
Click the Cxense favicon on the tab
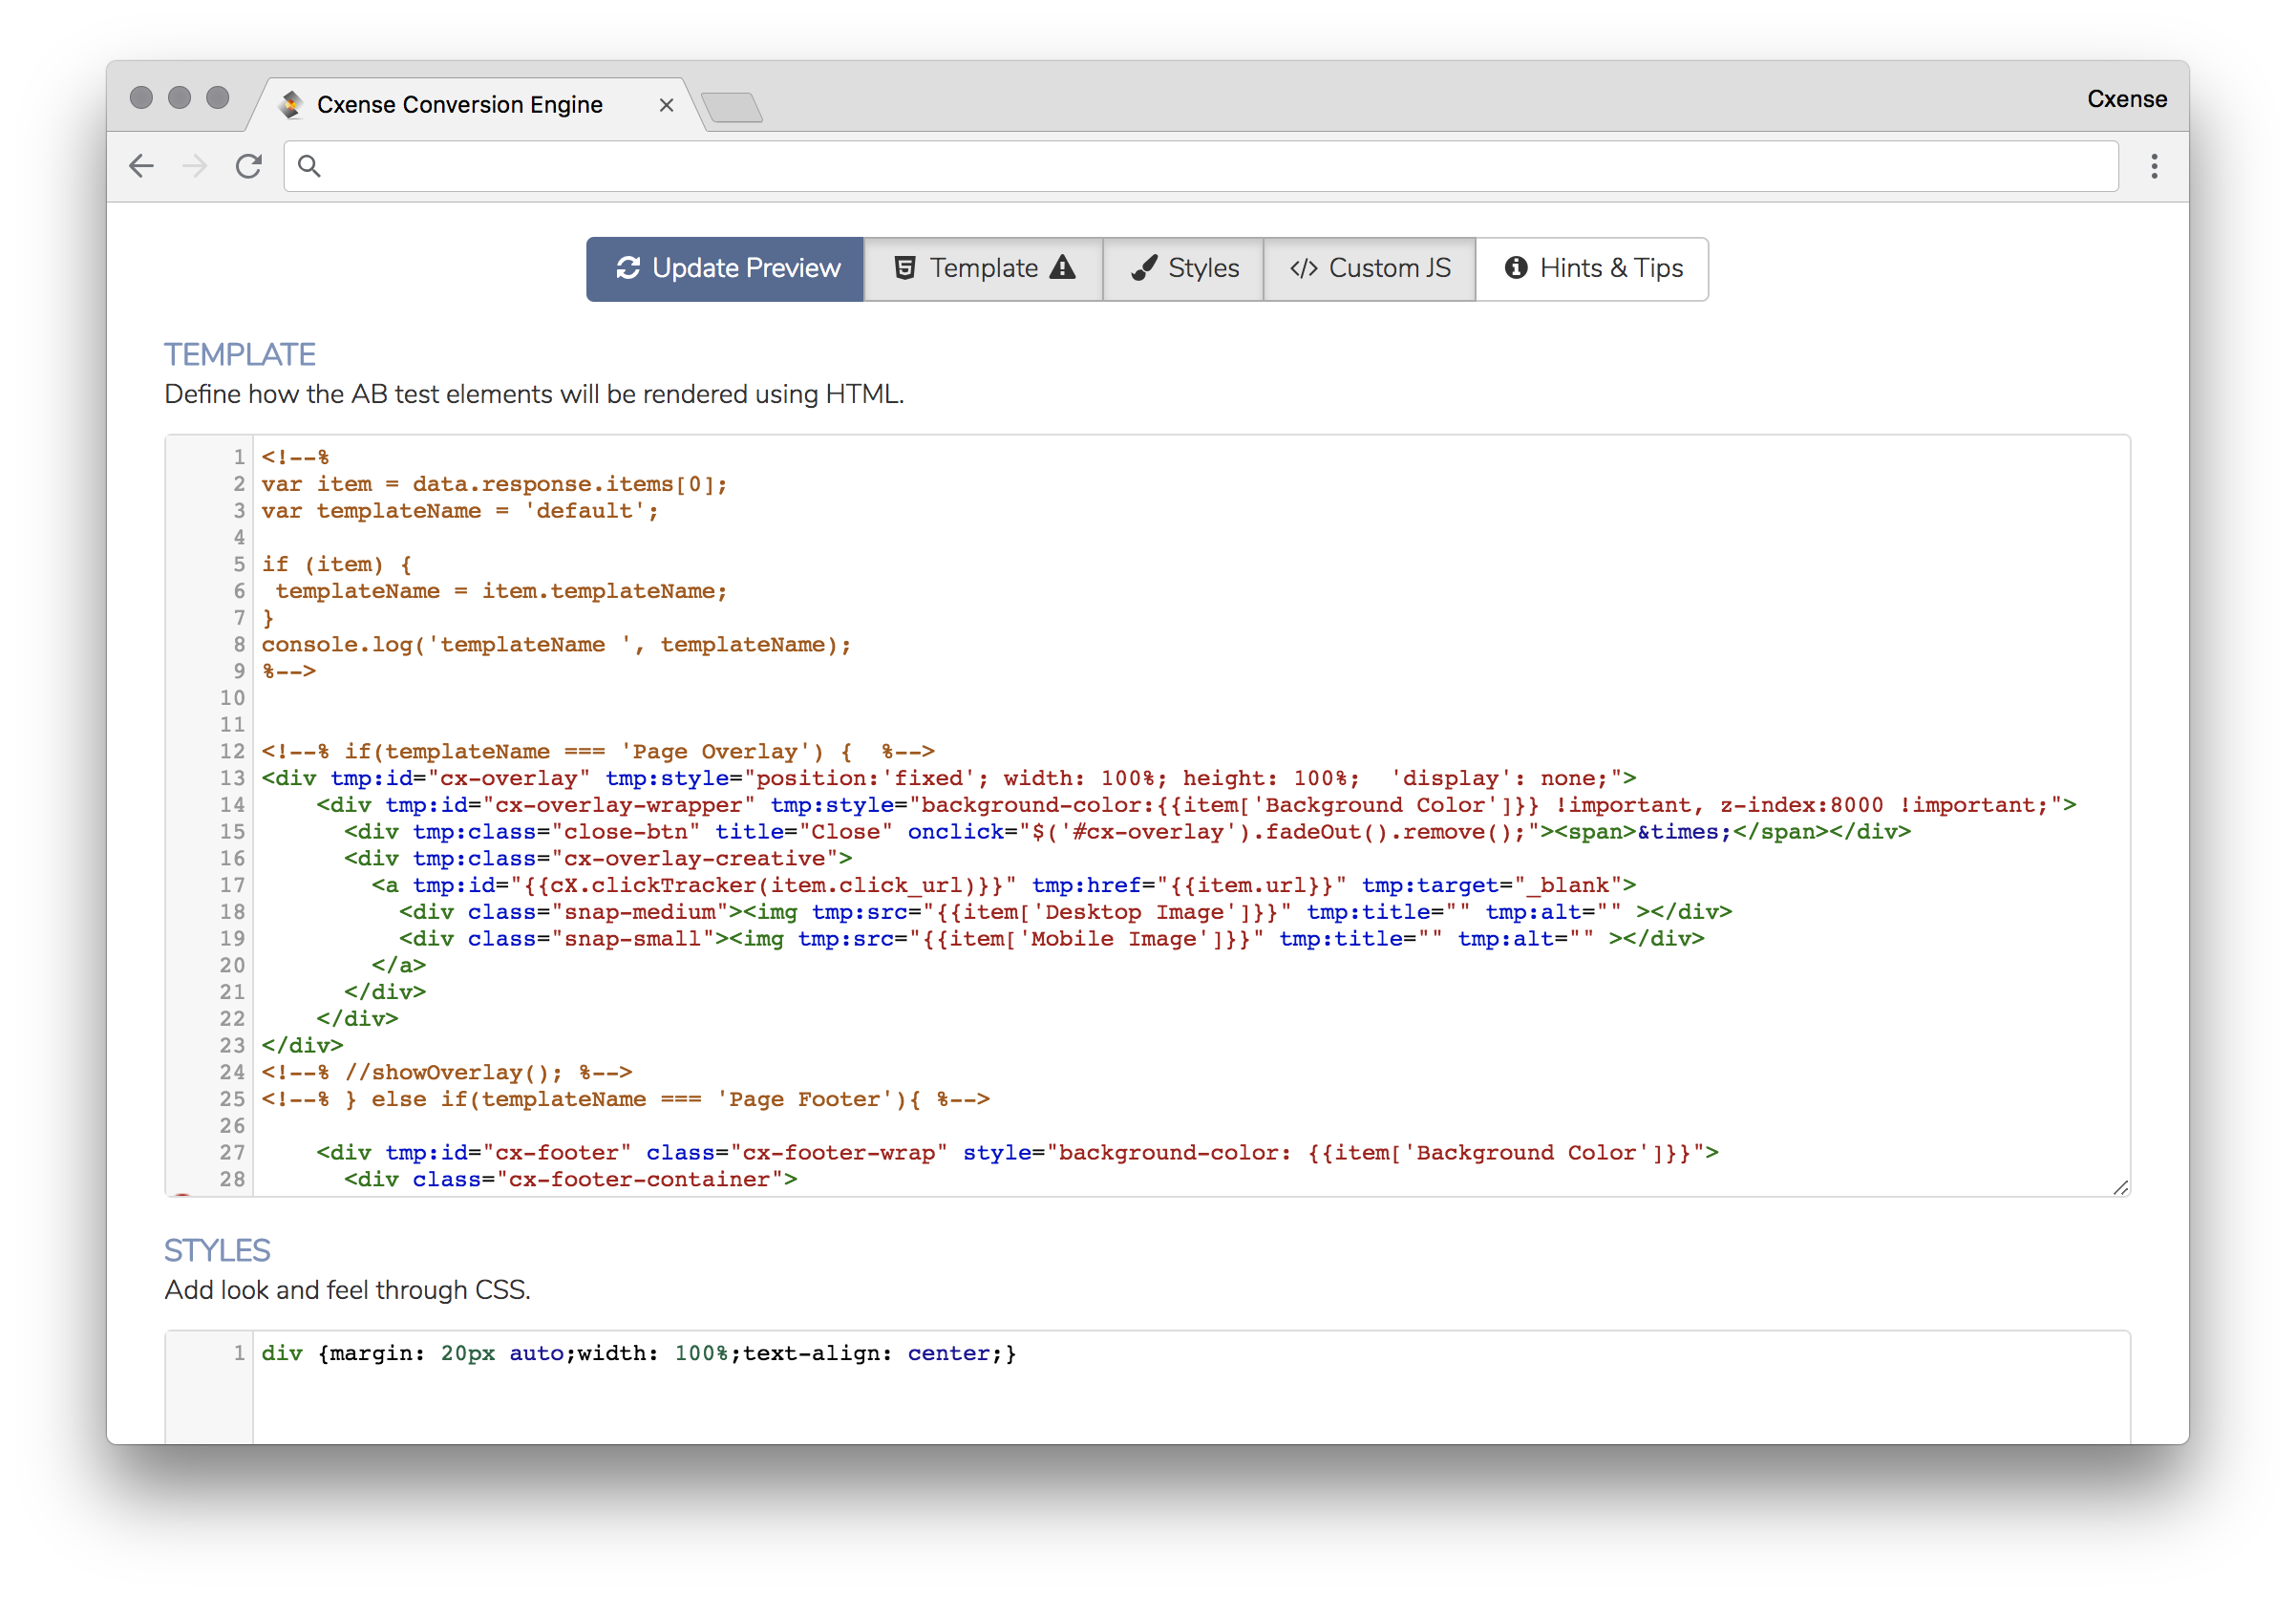(x=291, y=104)
